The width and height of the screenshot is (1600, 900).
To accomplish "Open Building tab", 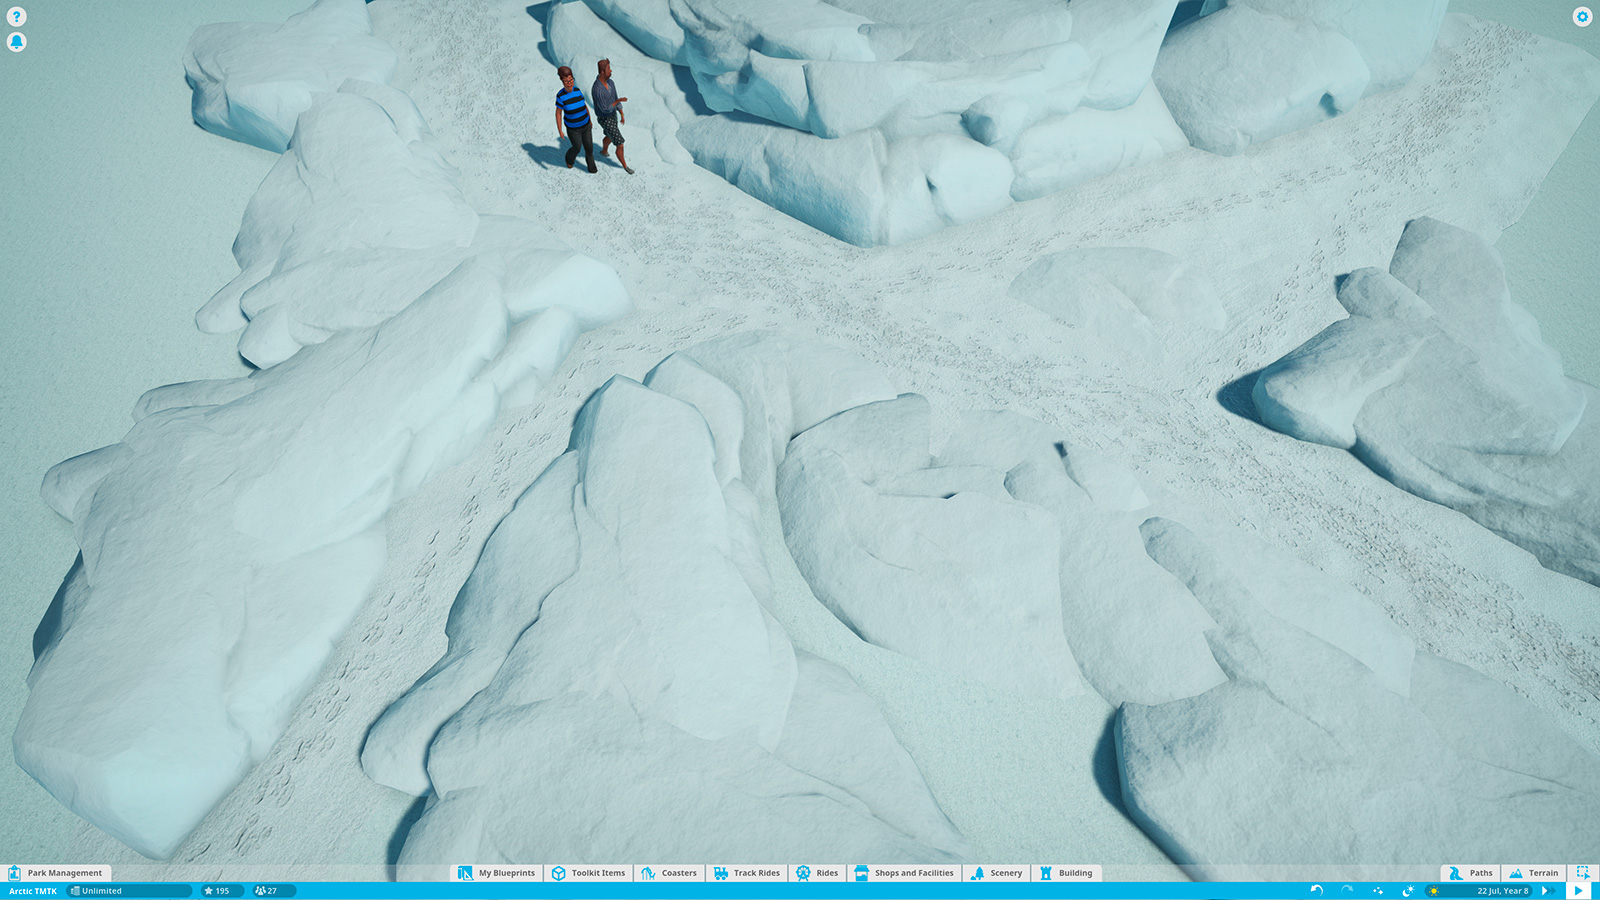I will point(1066,873).
